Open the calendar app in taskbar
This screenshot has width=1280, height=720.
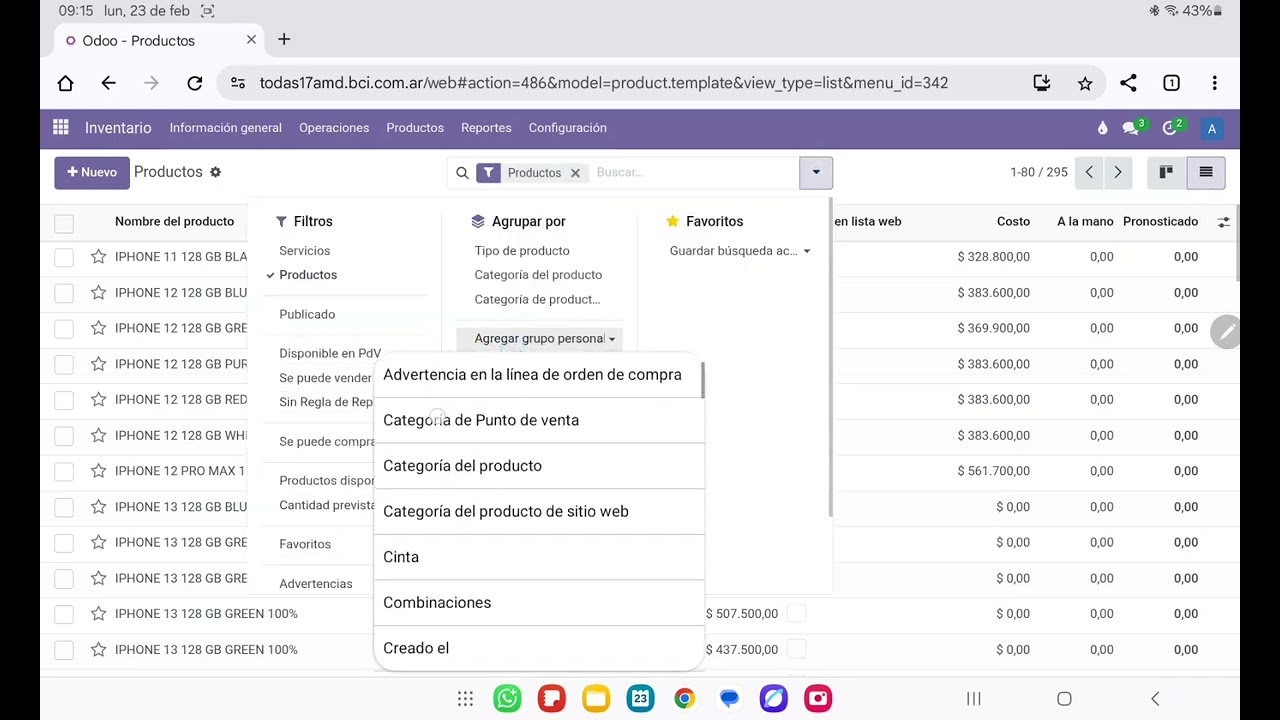tap(640, 698)
